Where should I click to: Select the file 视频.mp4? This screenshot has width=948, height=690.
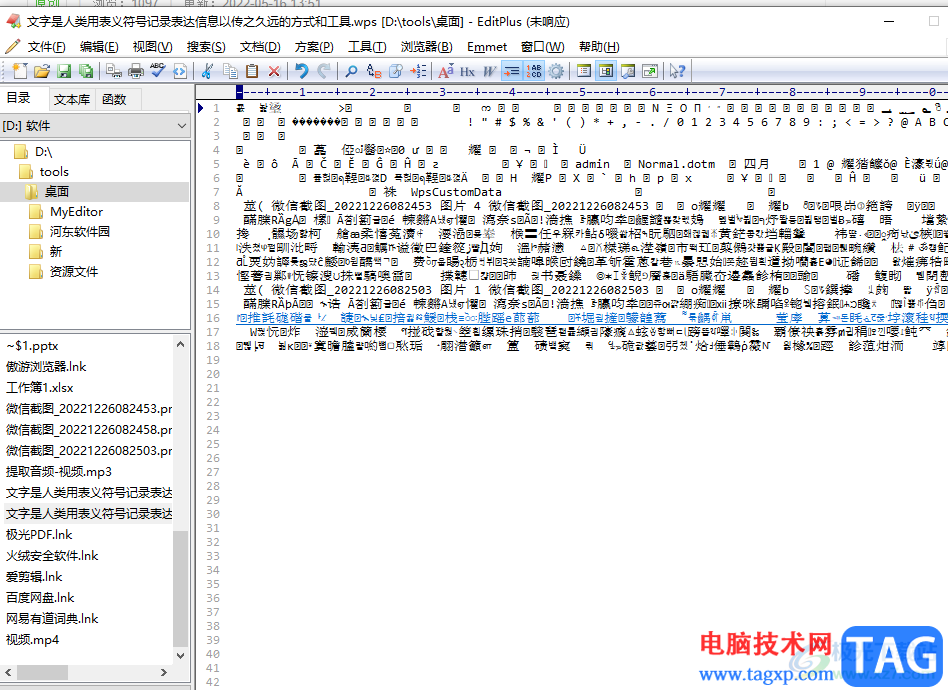pyautogui.click(x=33, y=640)
